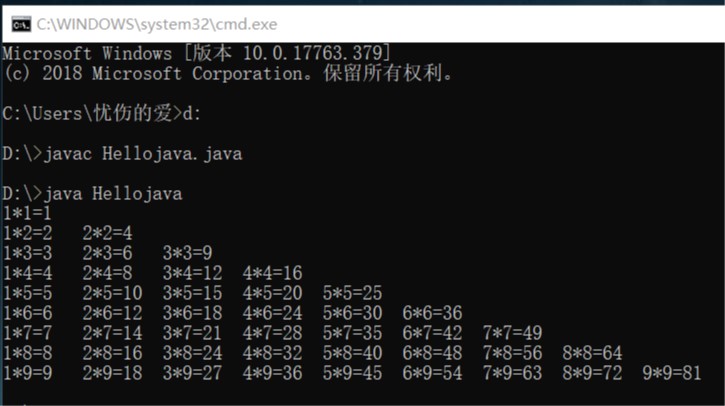Screen dimensions: 725x406
Task: Click the 5*5=25 output entry
Action: pos(352,293)
